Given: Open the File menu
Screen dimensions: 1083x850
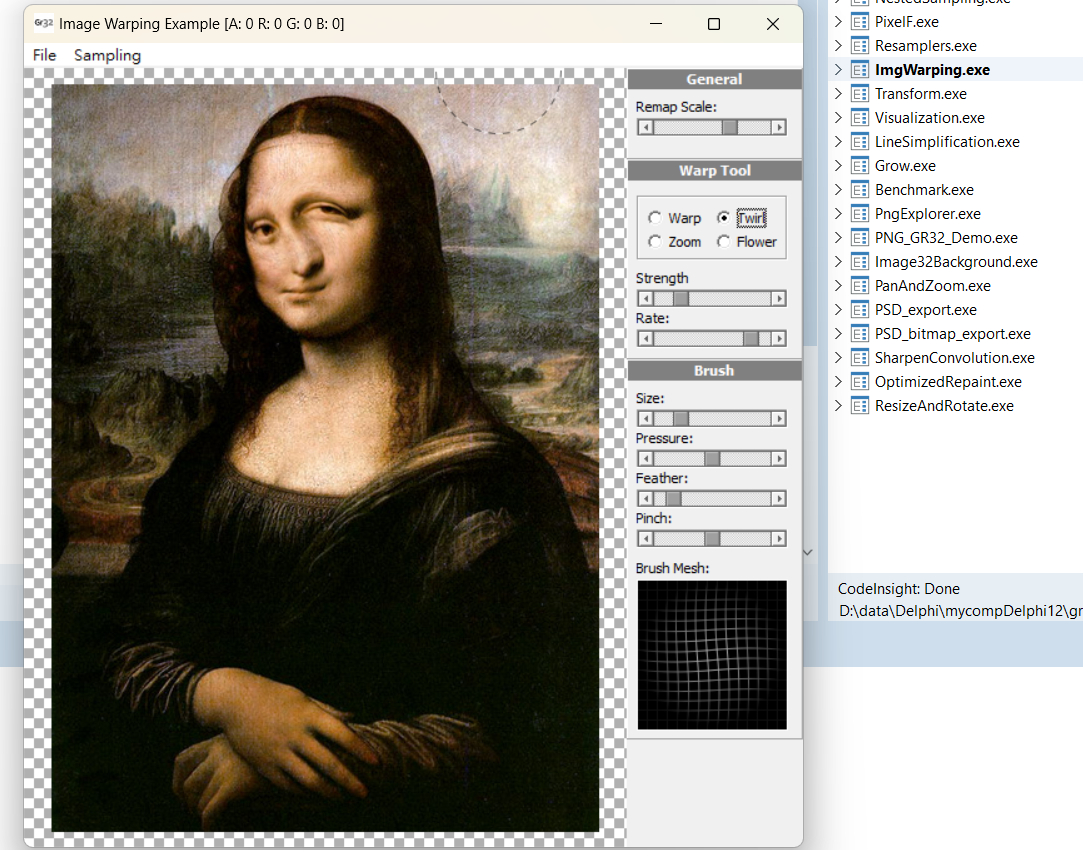Looking at the screenshot, I should pyautogui.click(x=44, y=55).
